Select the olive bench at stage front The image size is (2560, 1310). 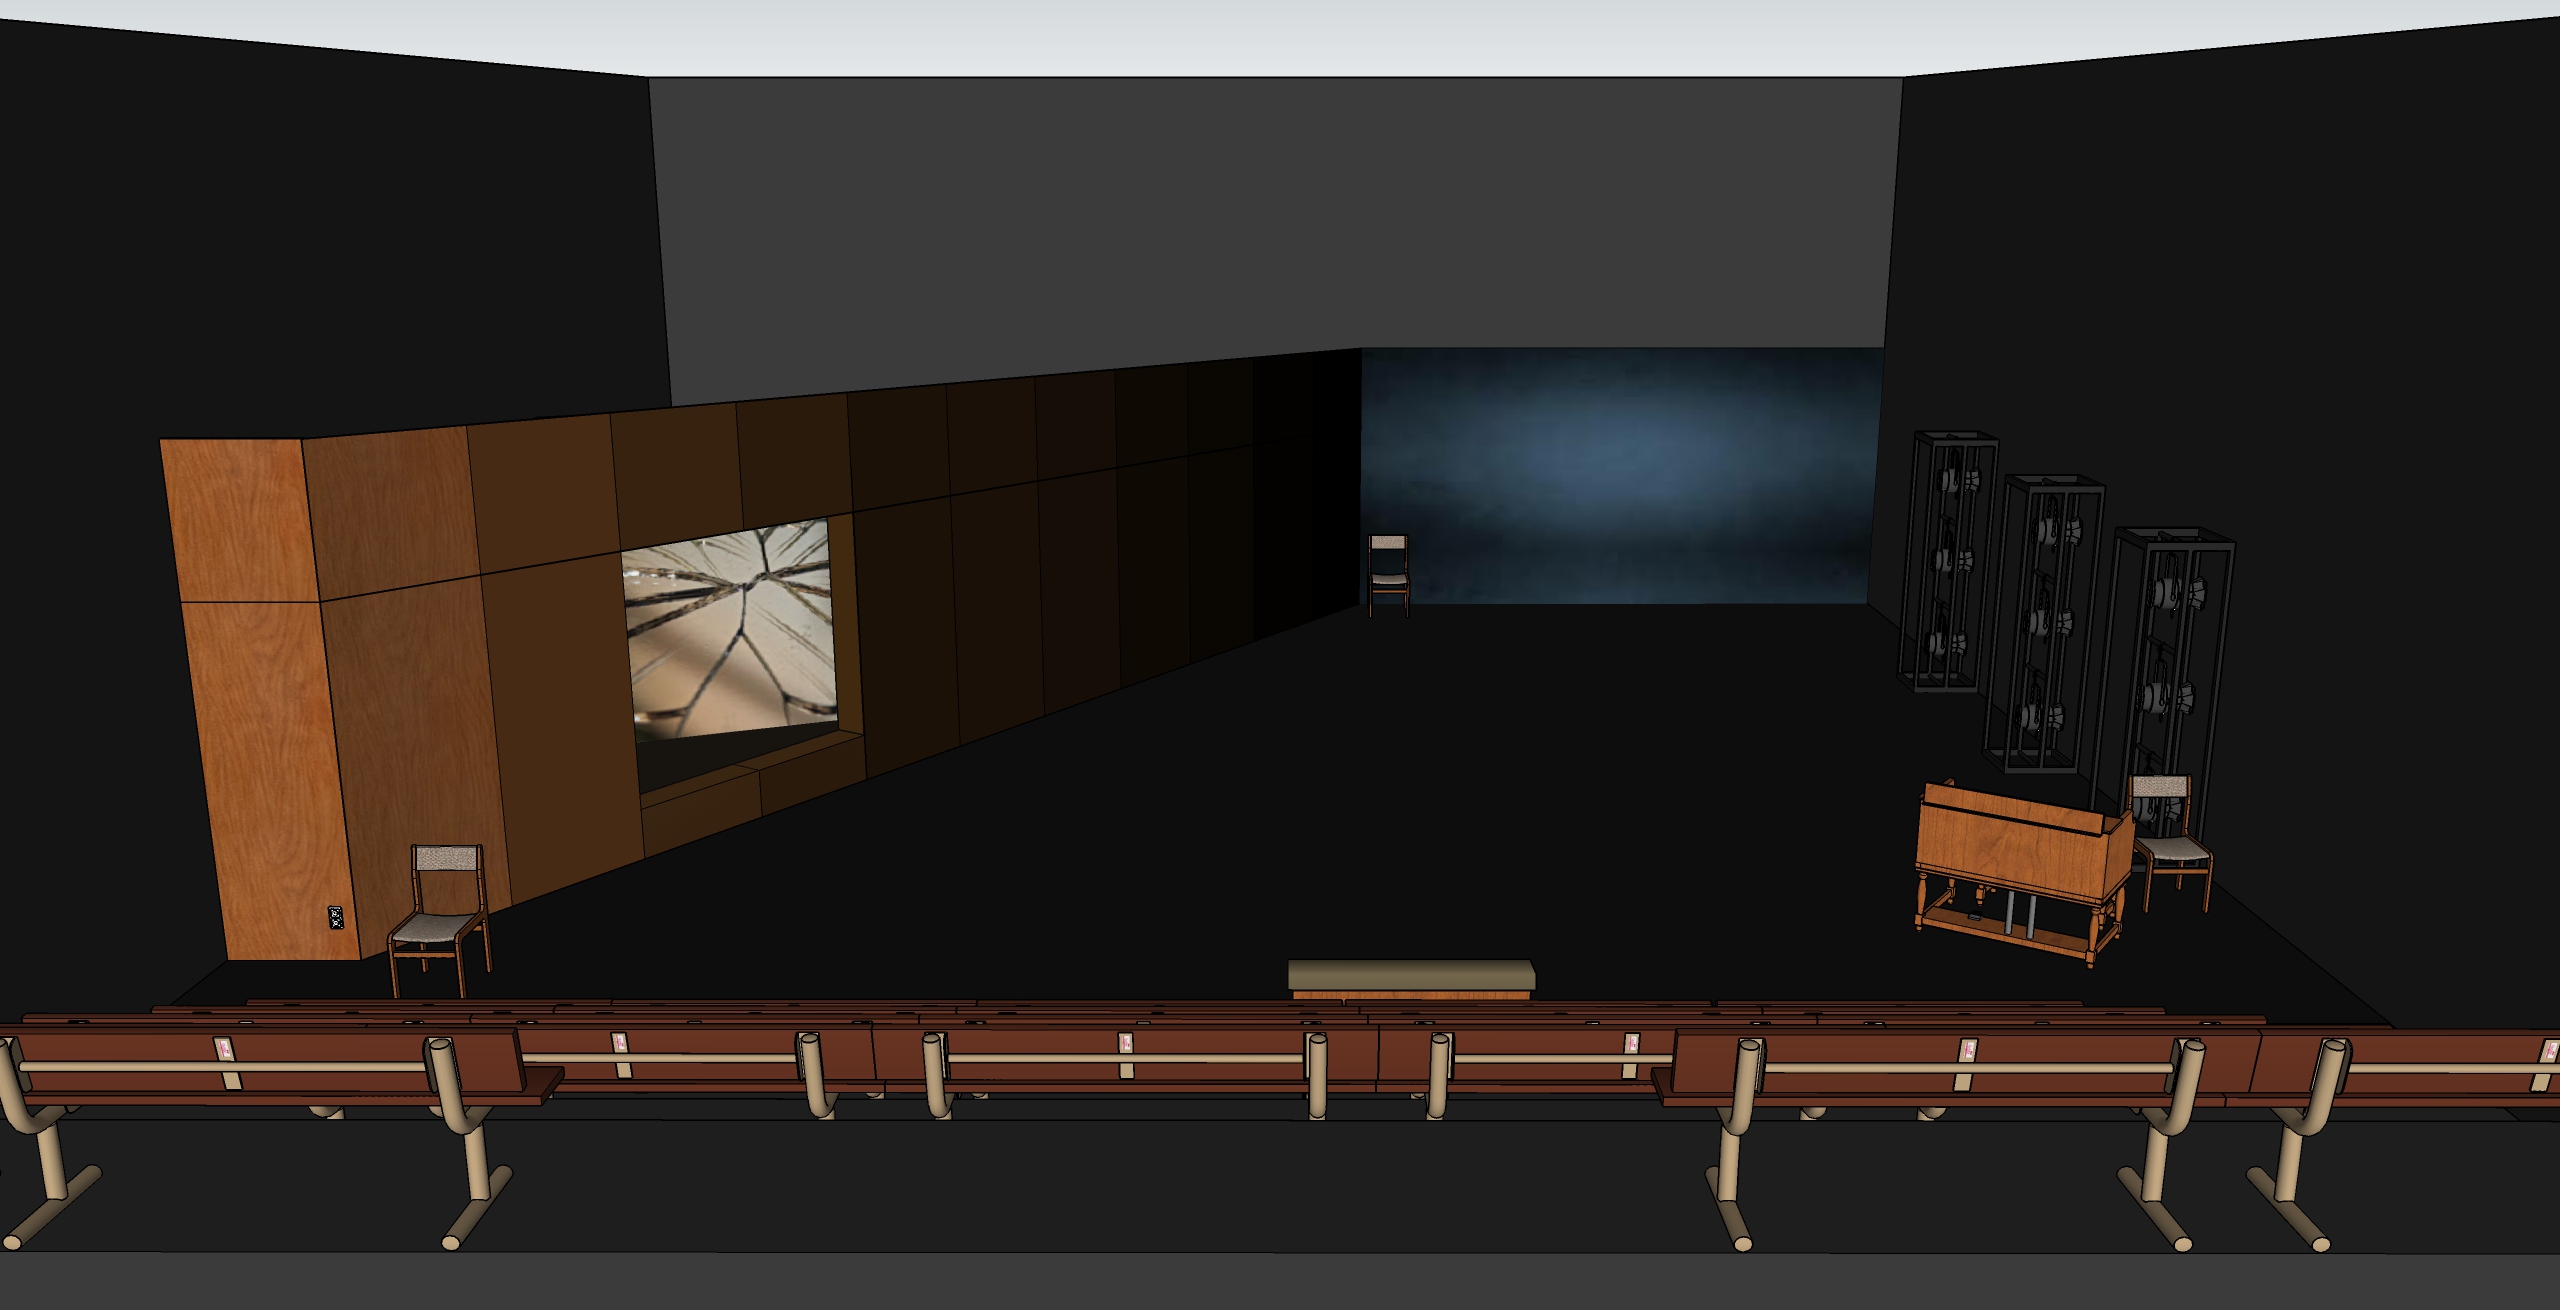point(1412,976)
